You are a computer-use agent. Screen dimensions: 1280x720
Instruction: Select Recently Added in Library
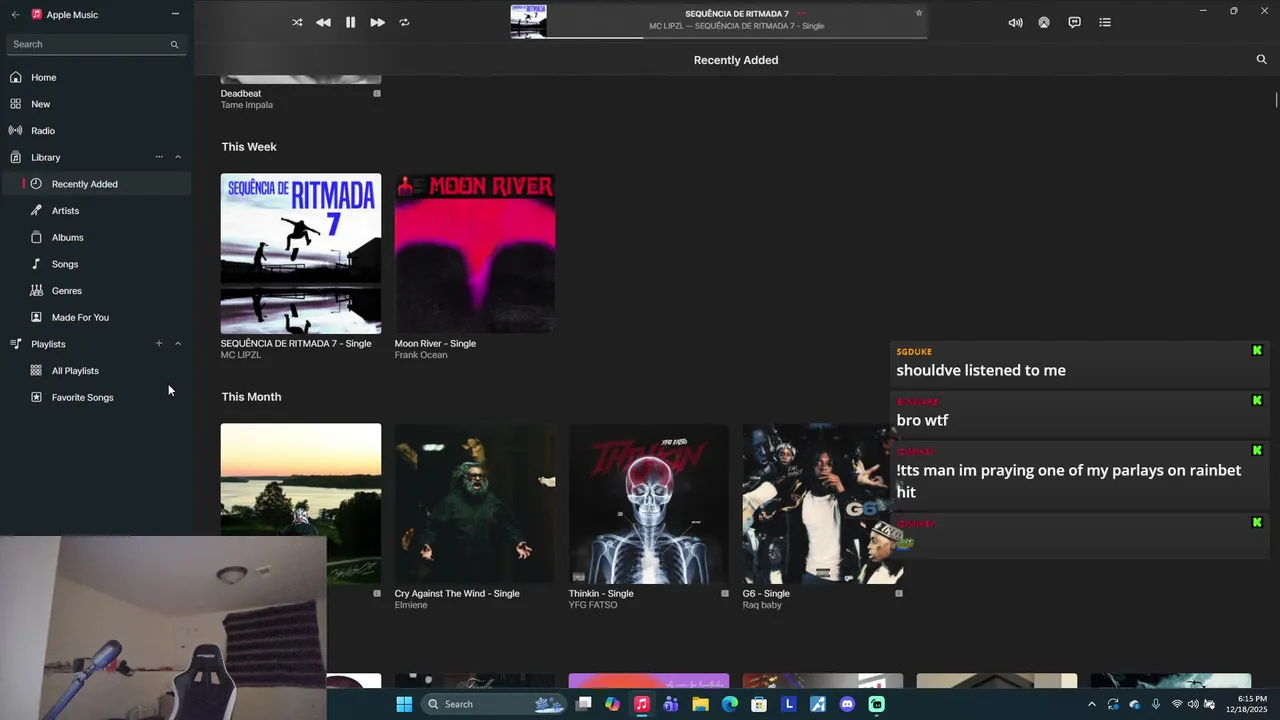click(96, 184)
